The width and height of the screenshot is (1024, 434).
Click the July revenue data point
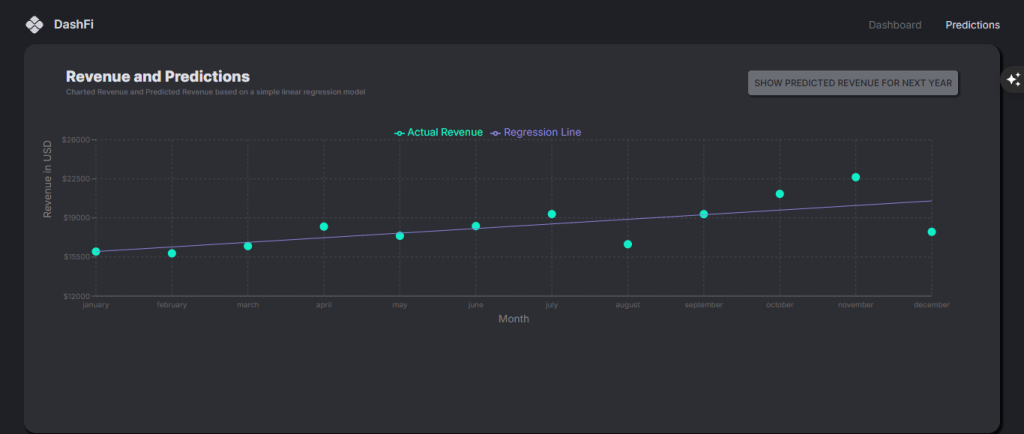pyautogui.click(x=552, y=214)
